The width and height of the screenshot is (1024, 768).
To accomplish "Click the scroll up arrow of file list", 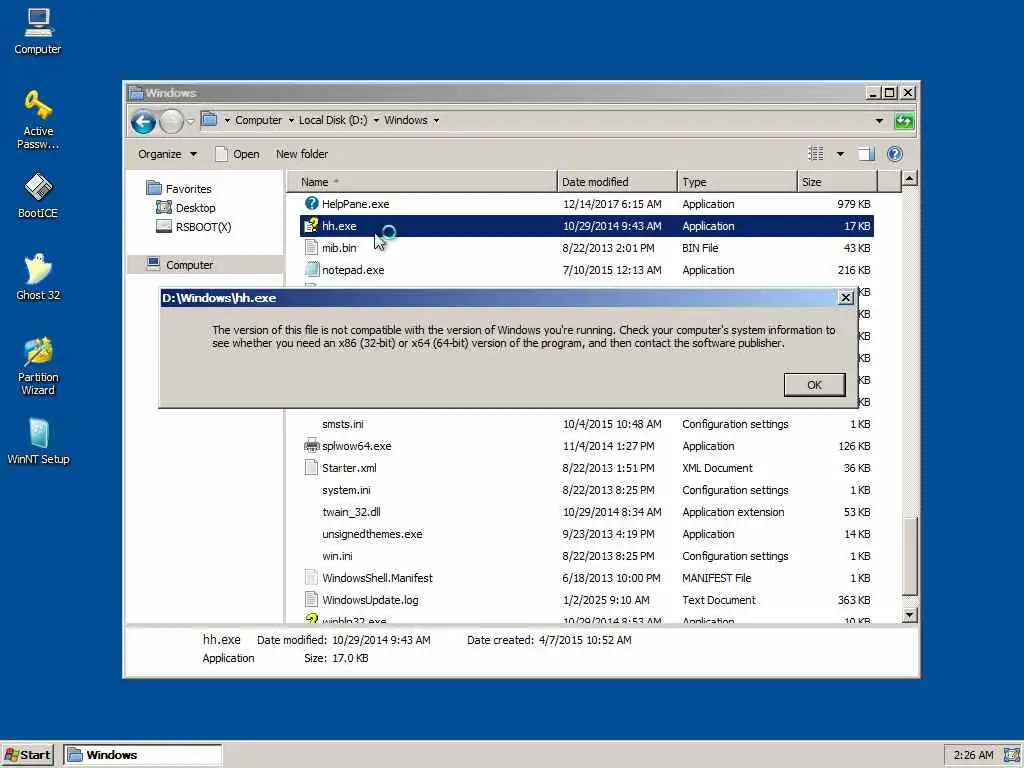I will 910,178.
